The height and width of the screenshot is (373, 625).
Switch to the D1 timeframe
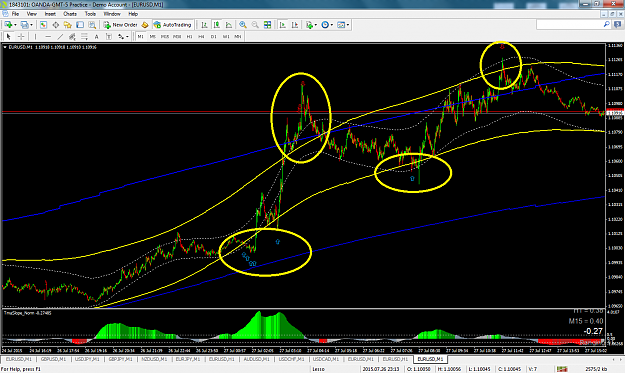point(214,37)
